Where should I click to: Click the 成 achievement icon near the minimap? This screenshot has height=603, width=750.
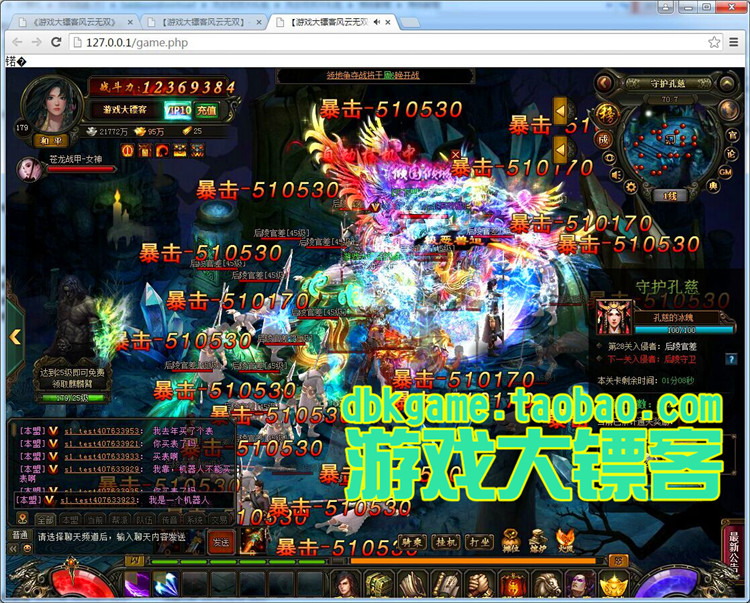[x=603, y=140]
